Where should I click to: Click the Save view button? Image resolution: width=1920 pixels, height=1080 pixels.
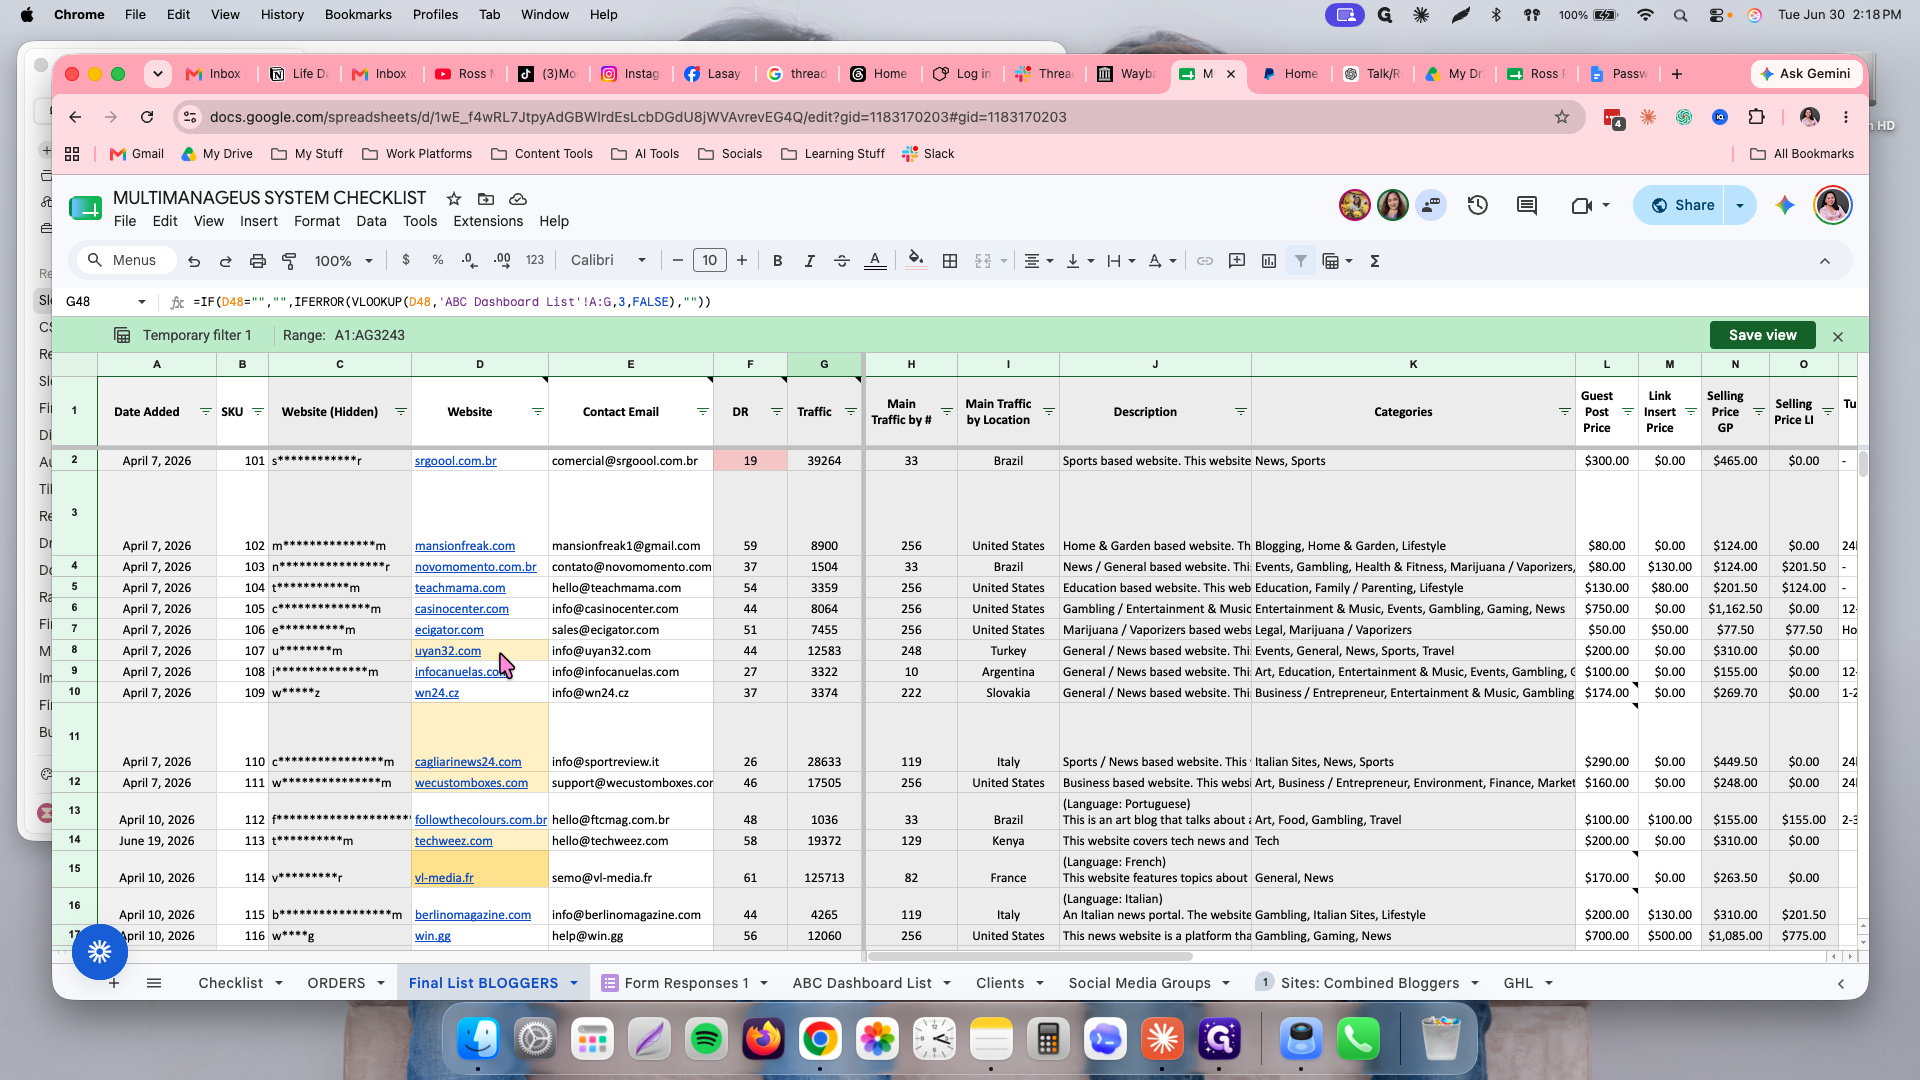click(1762, 335)
